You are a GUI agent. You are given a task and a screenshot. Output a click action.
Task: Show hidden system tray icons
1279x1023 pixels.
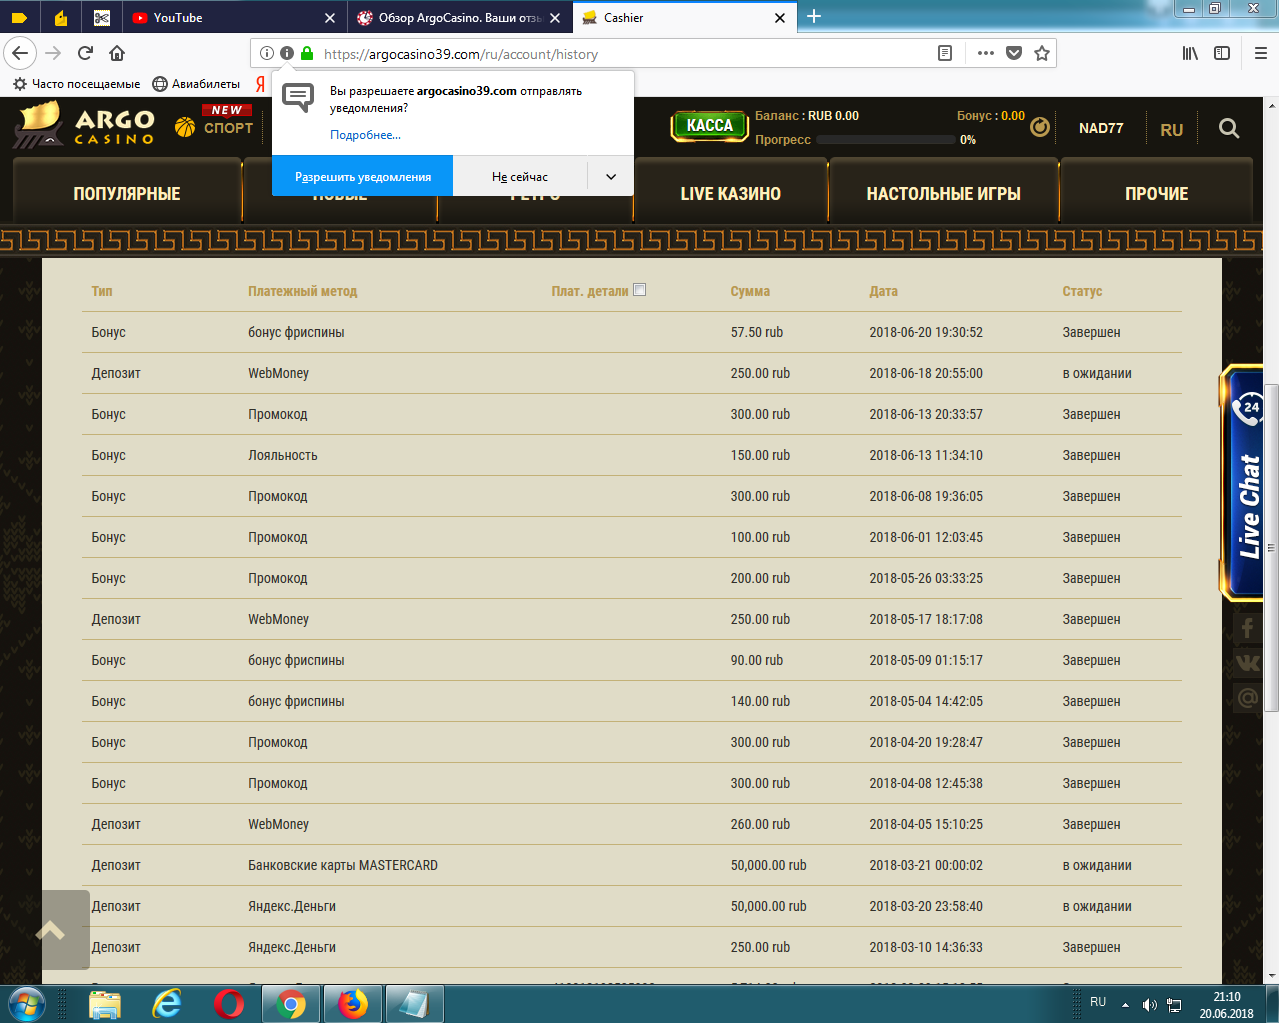click(1125, 1004)
